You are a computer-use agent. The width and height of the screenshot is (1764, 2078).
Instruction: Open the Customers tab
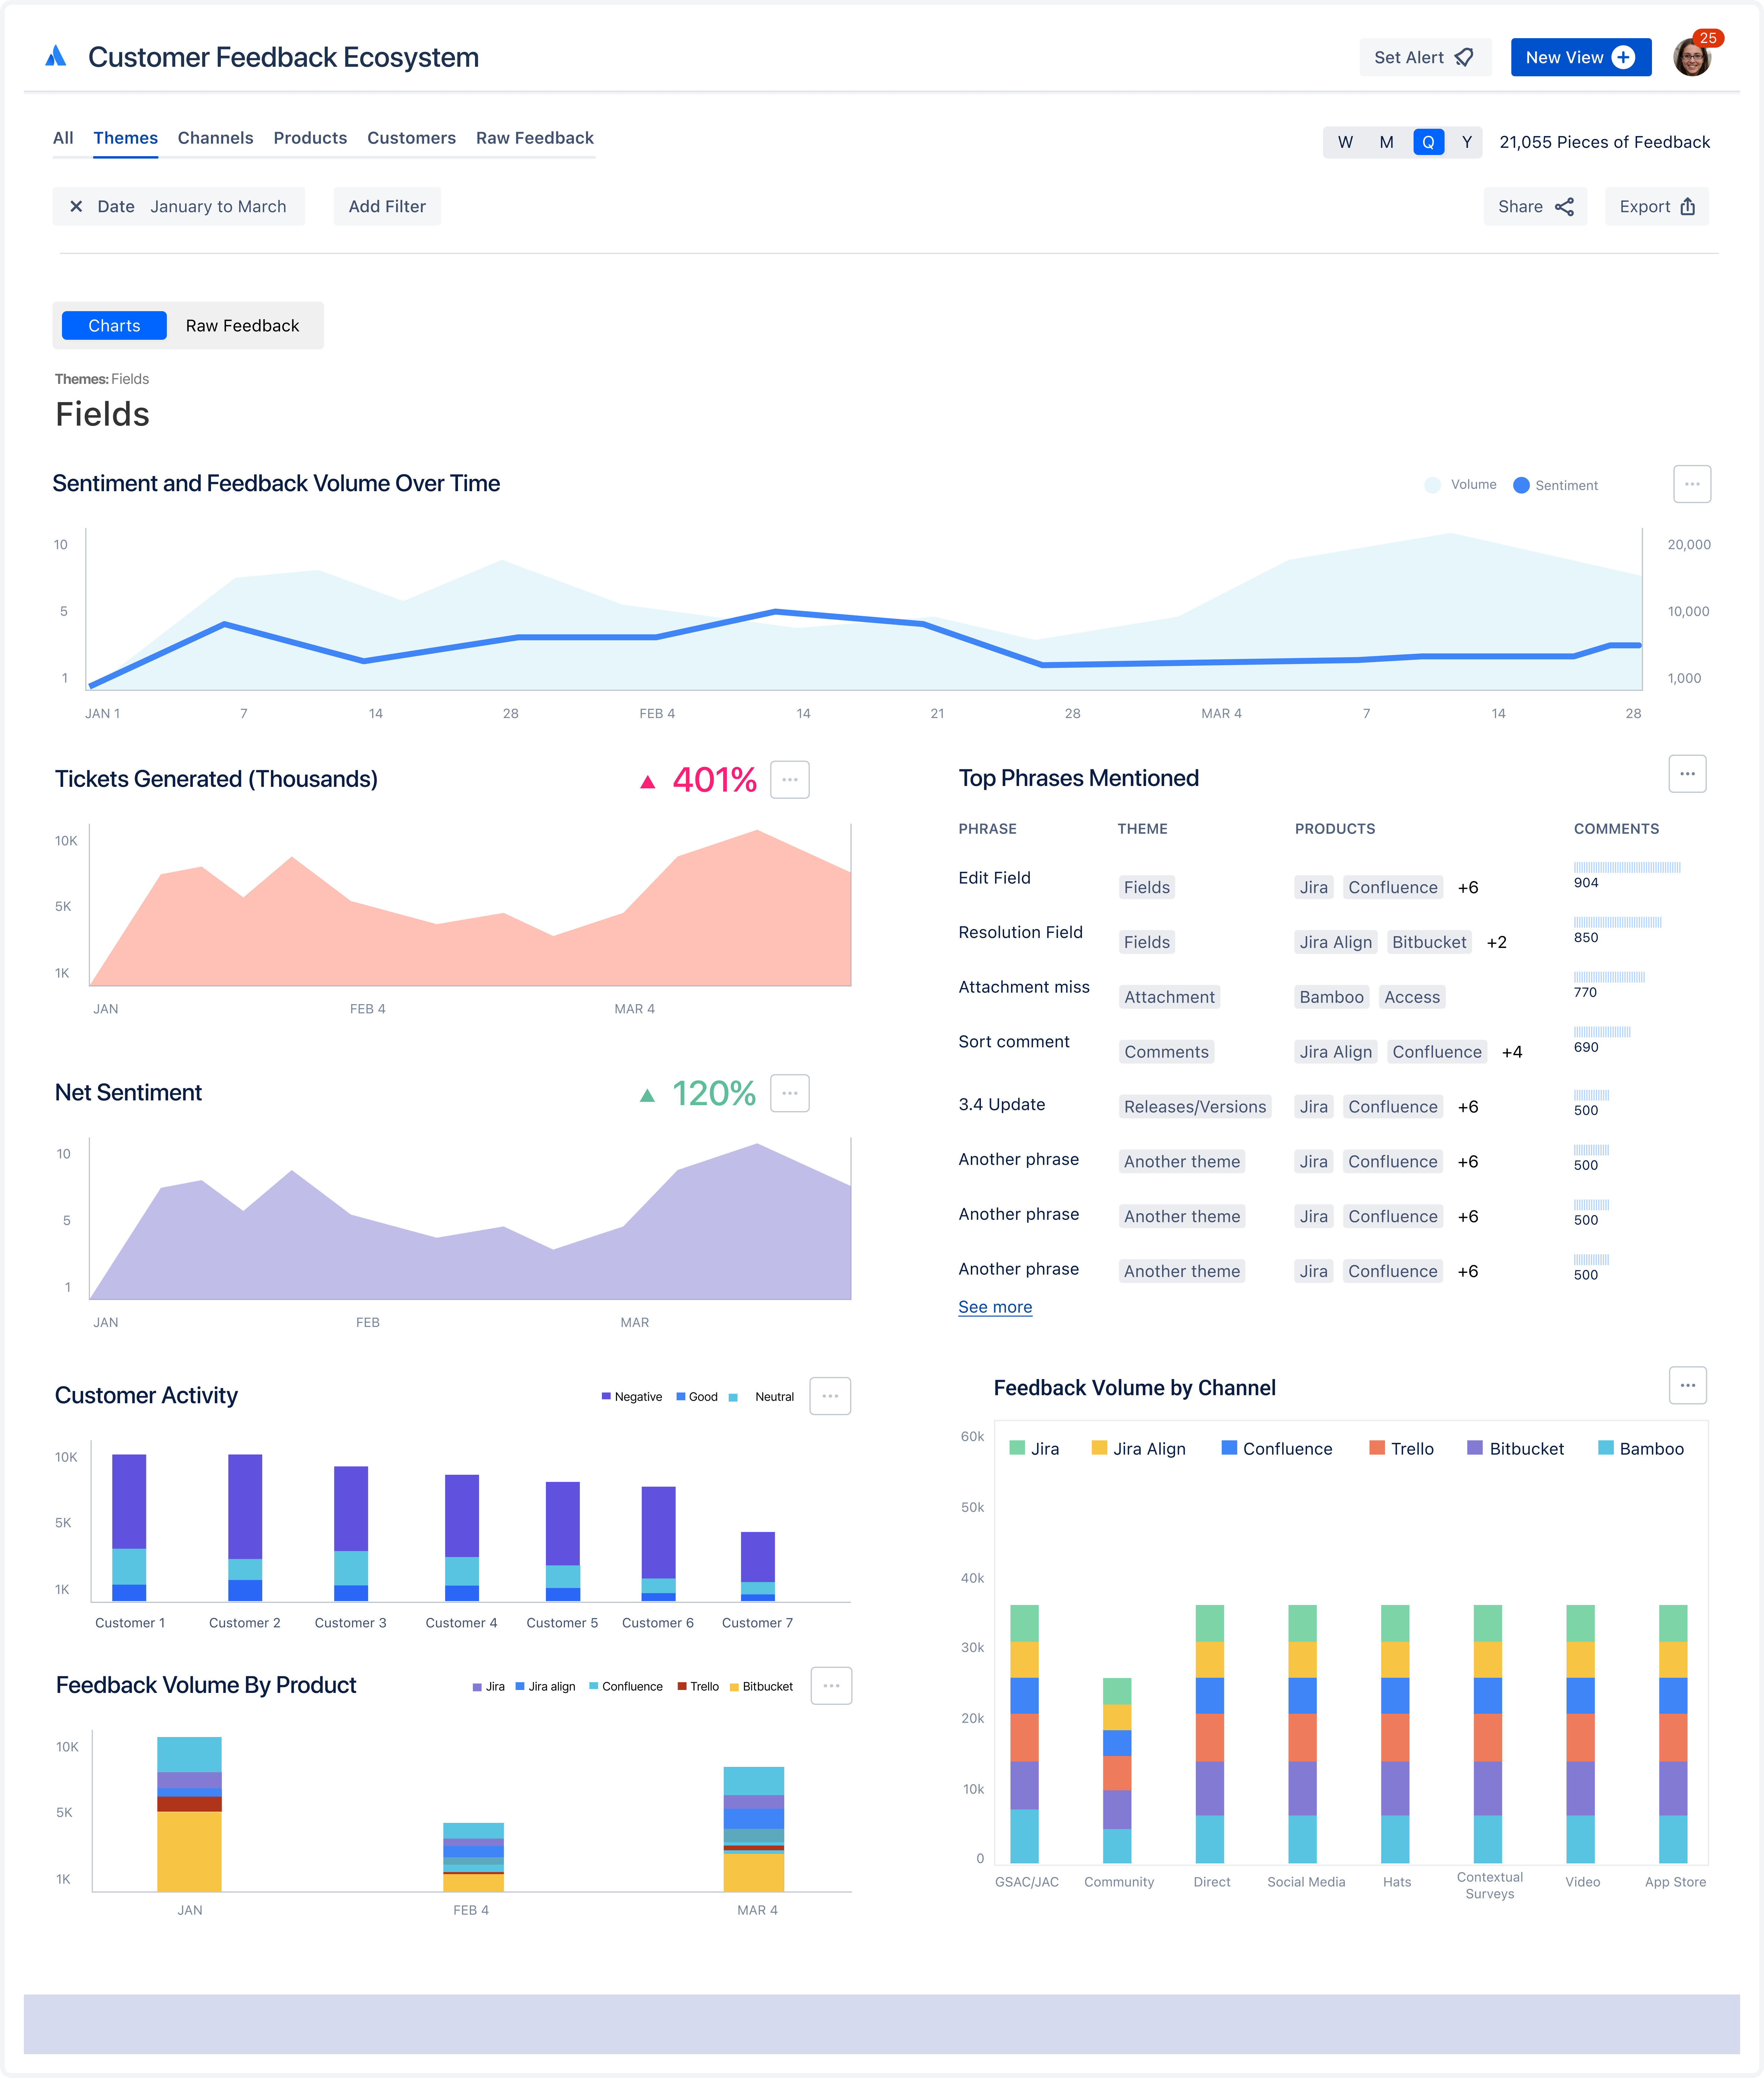tap(411, 138)
